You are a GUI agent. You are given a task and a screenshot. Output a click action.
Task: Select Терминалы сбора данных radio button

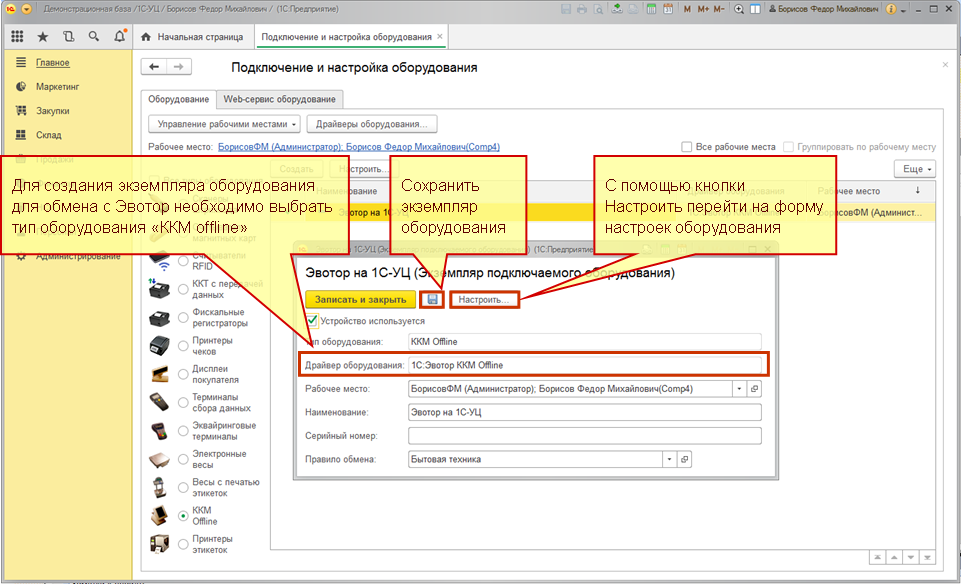pyautogui.click(x=183, y=402)
